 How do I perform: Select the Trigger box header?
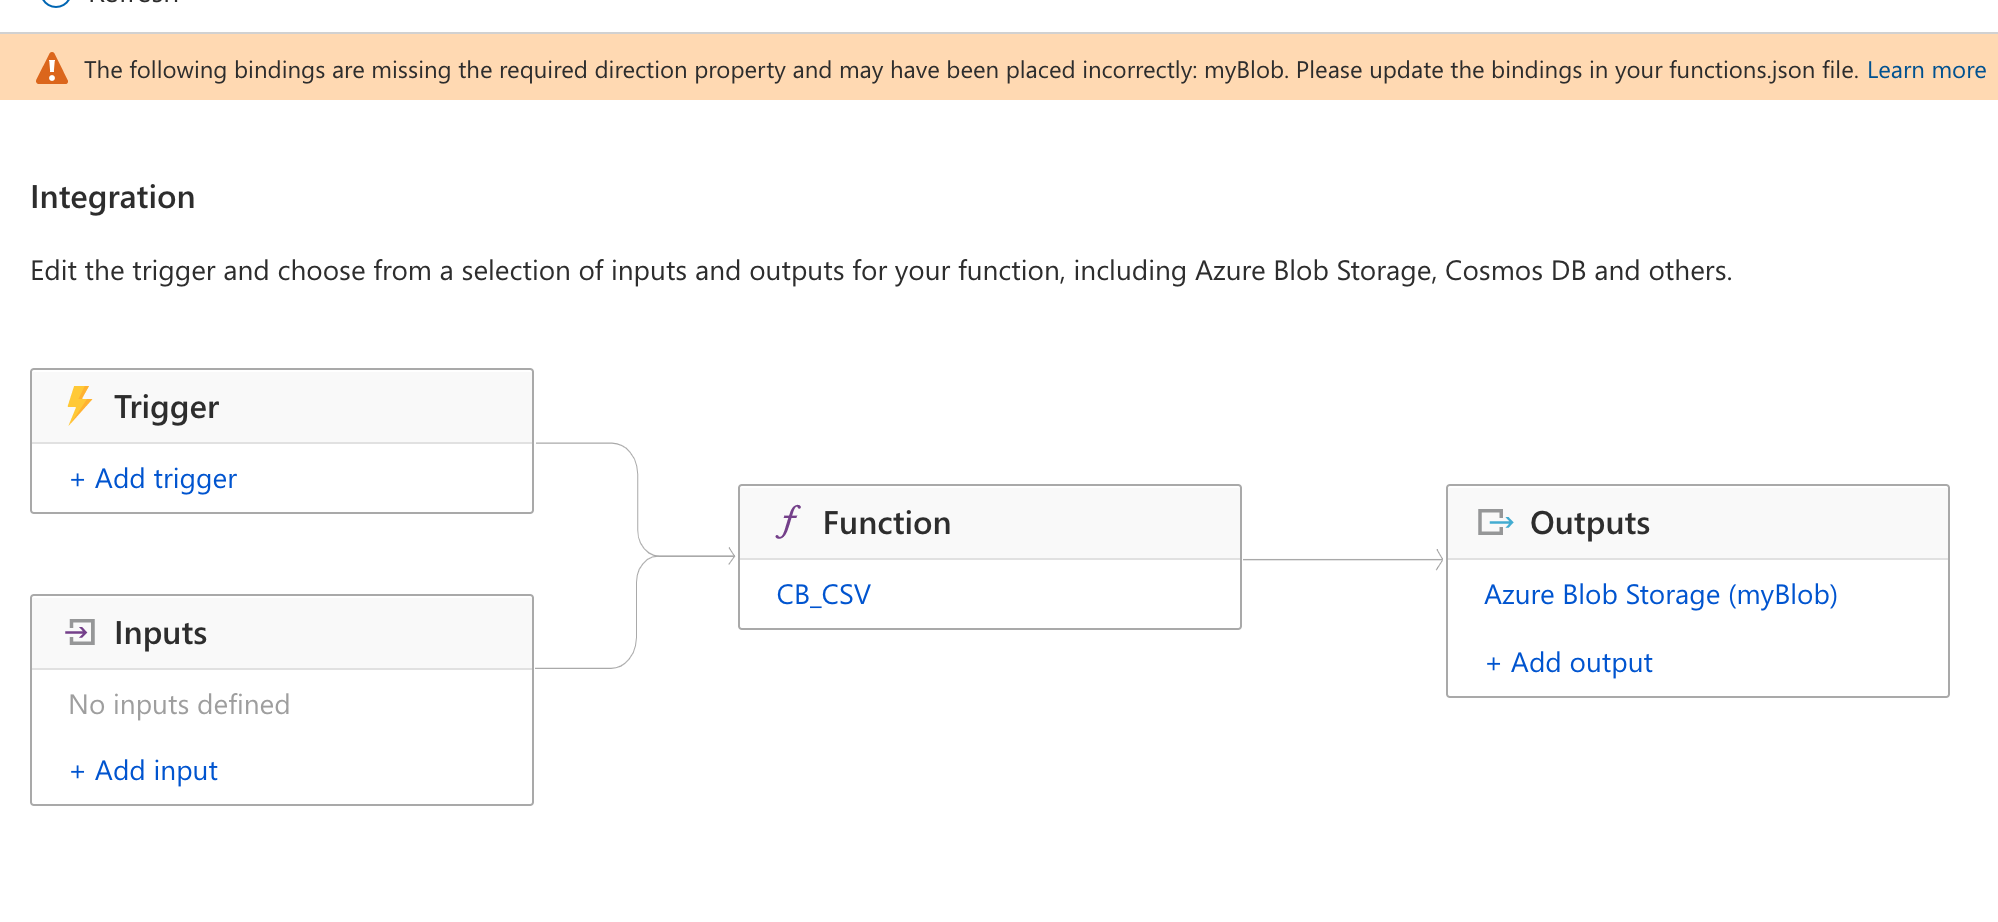click(282, 407)
